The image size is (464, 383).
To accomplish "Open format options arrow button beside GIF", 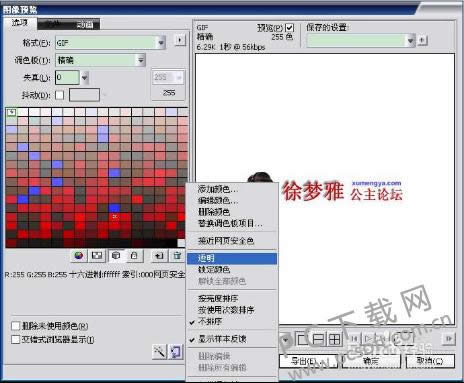I will 180,40.
